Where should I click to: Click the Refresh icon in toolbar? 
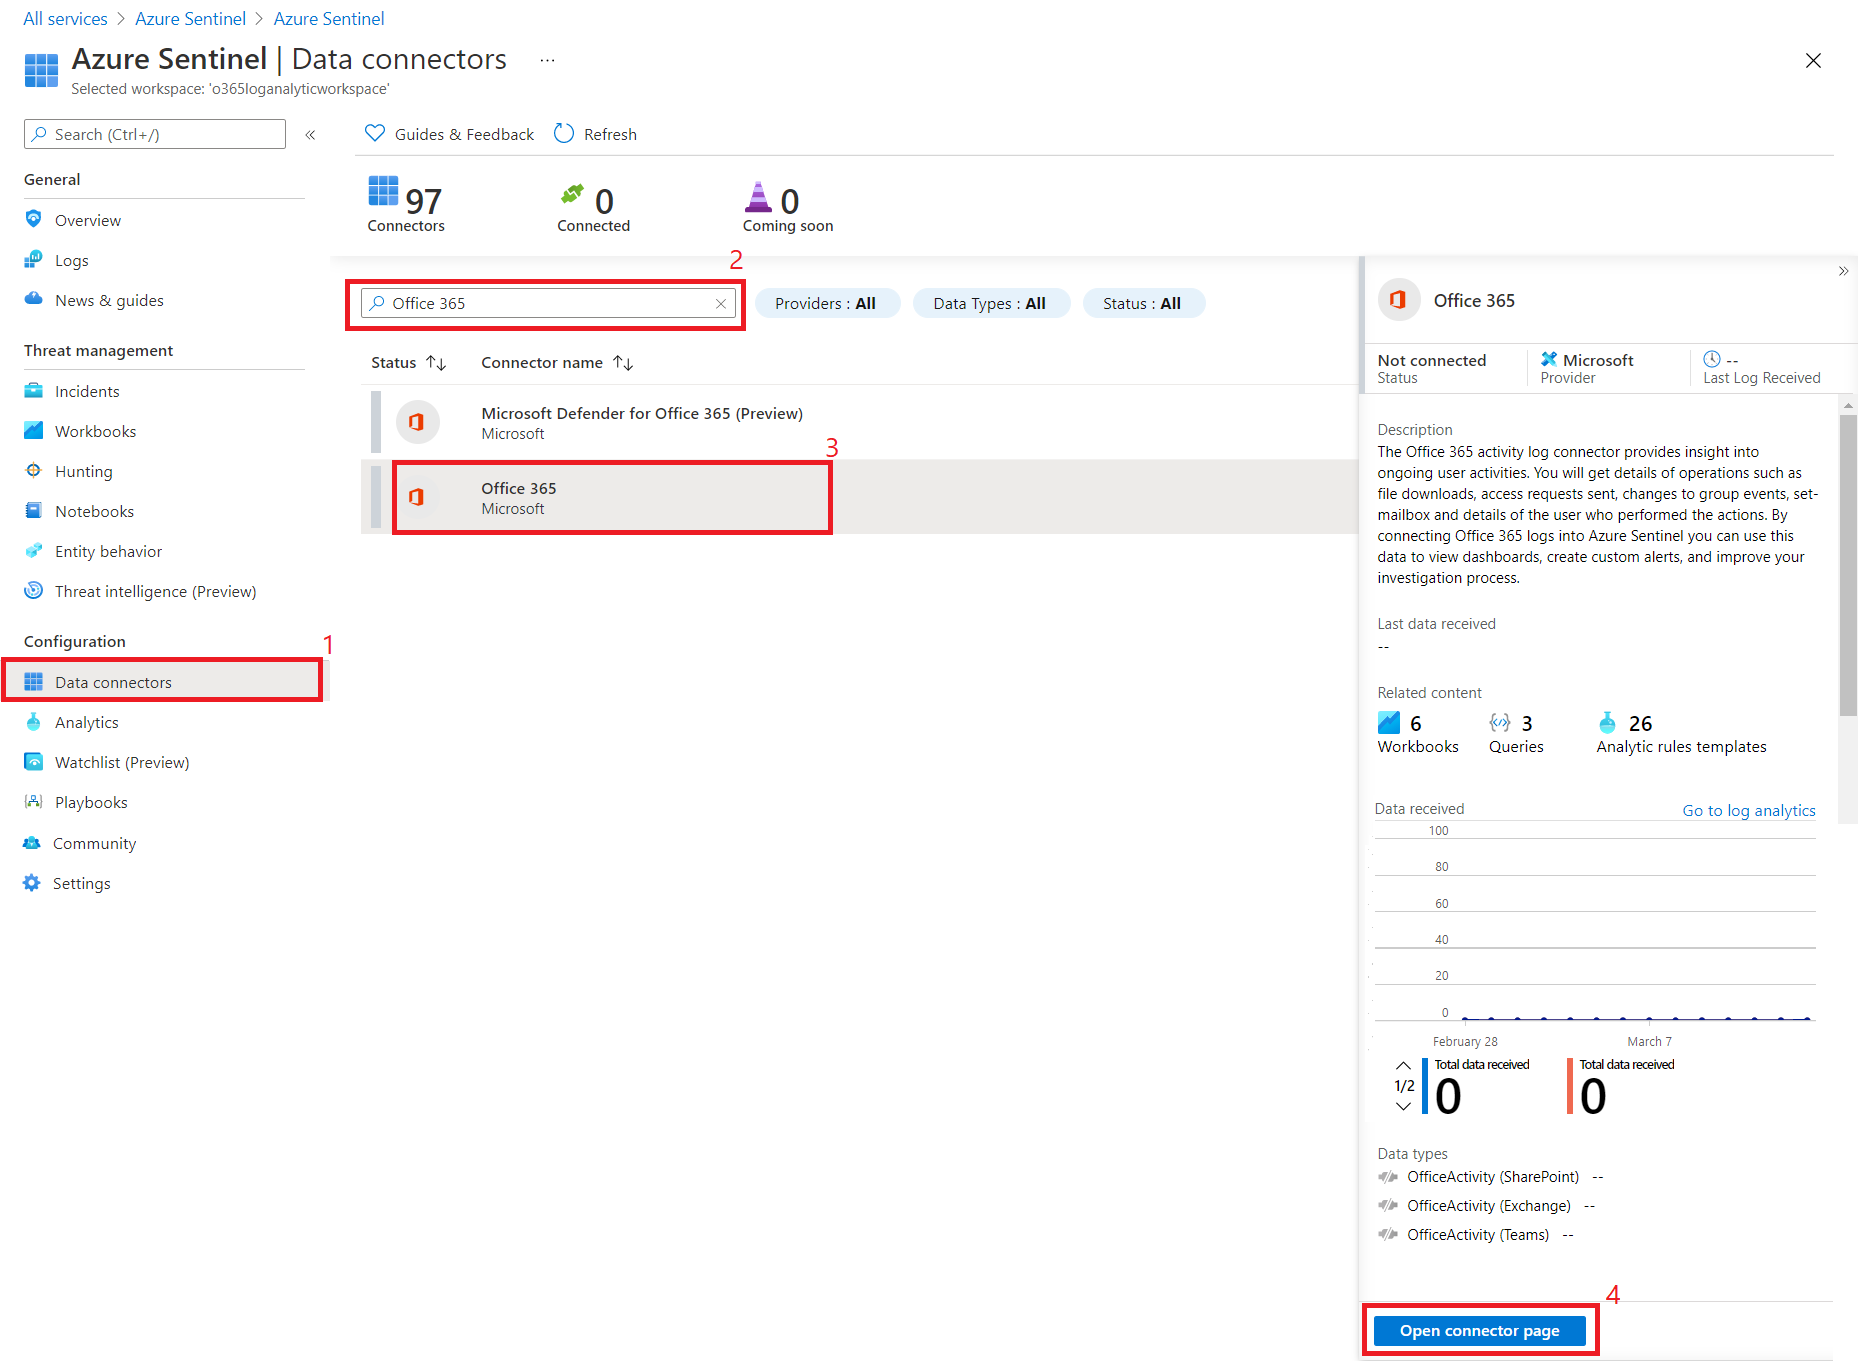pos(564,134)
